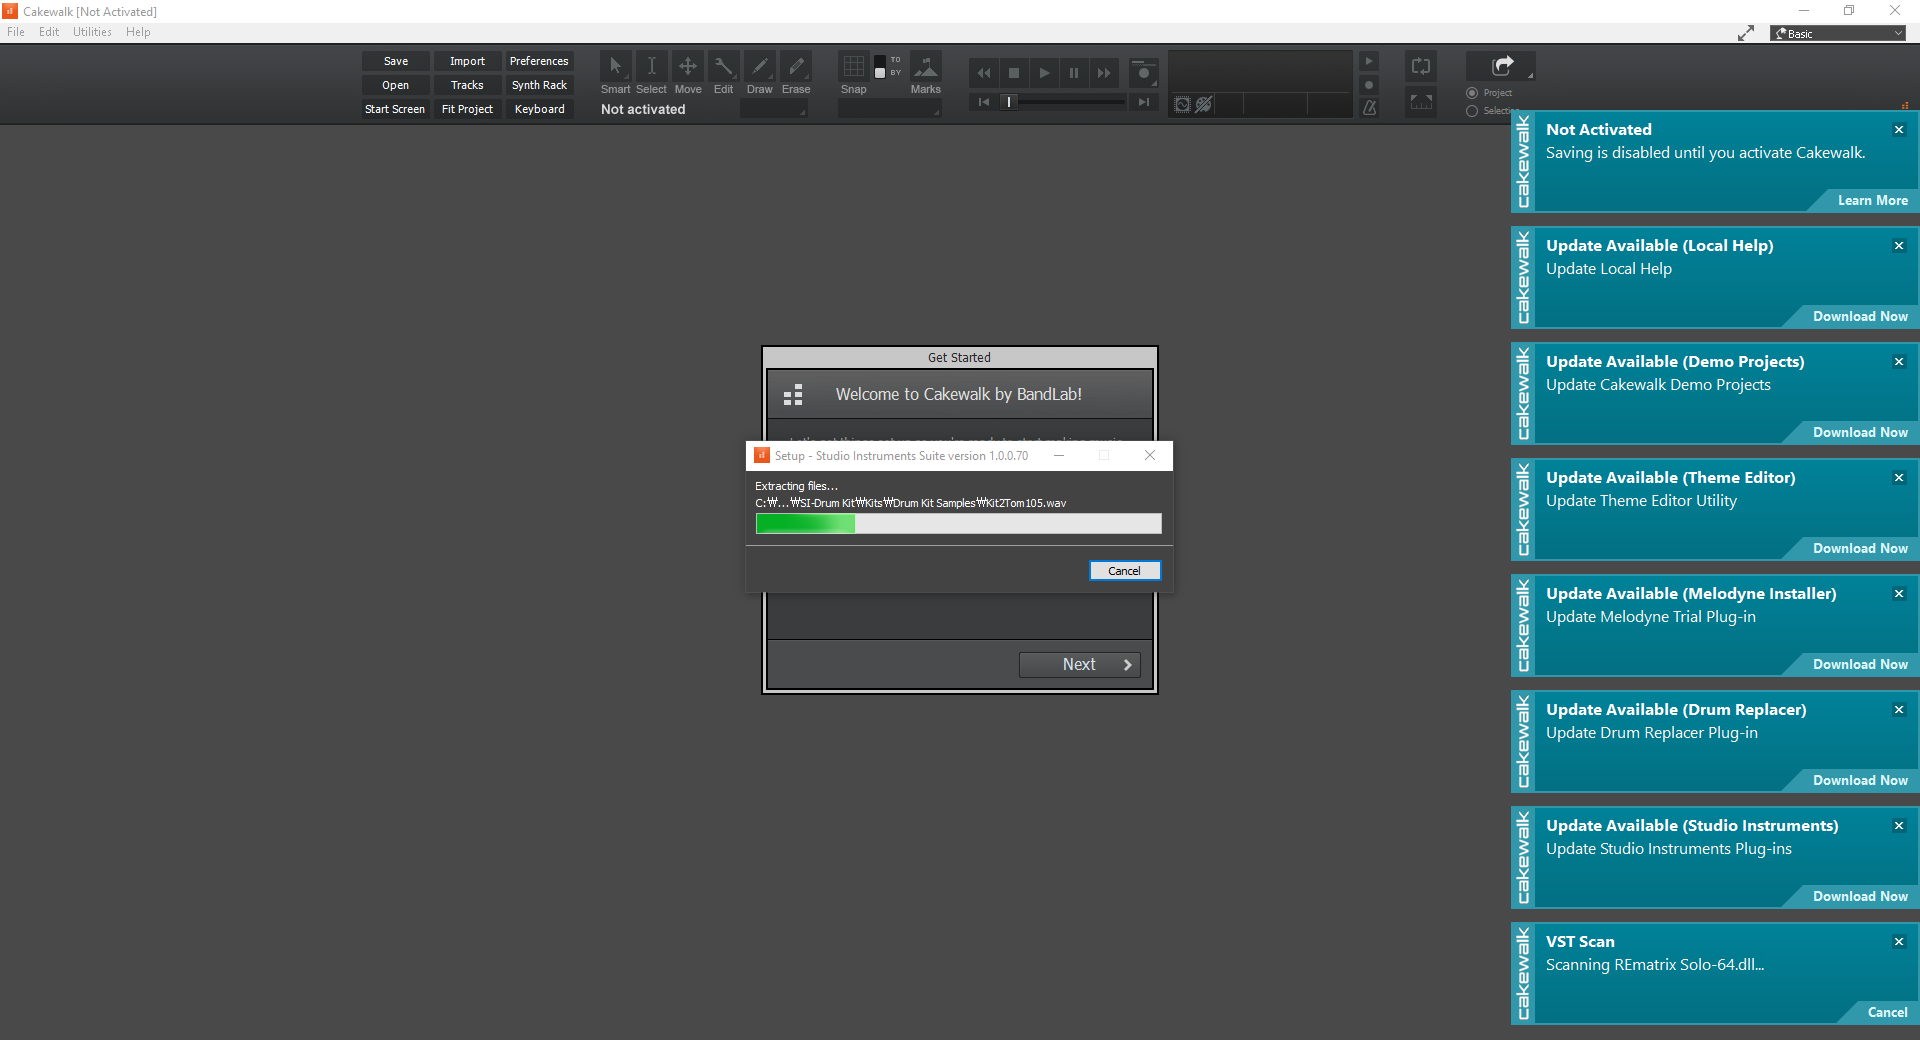Open the Marks landmarks tool

926,67
